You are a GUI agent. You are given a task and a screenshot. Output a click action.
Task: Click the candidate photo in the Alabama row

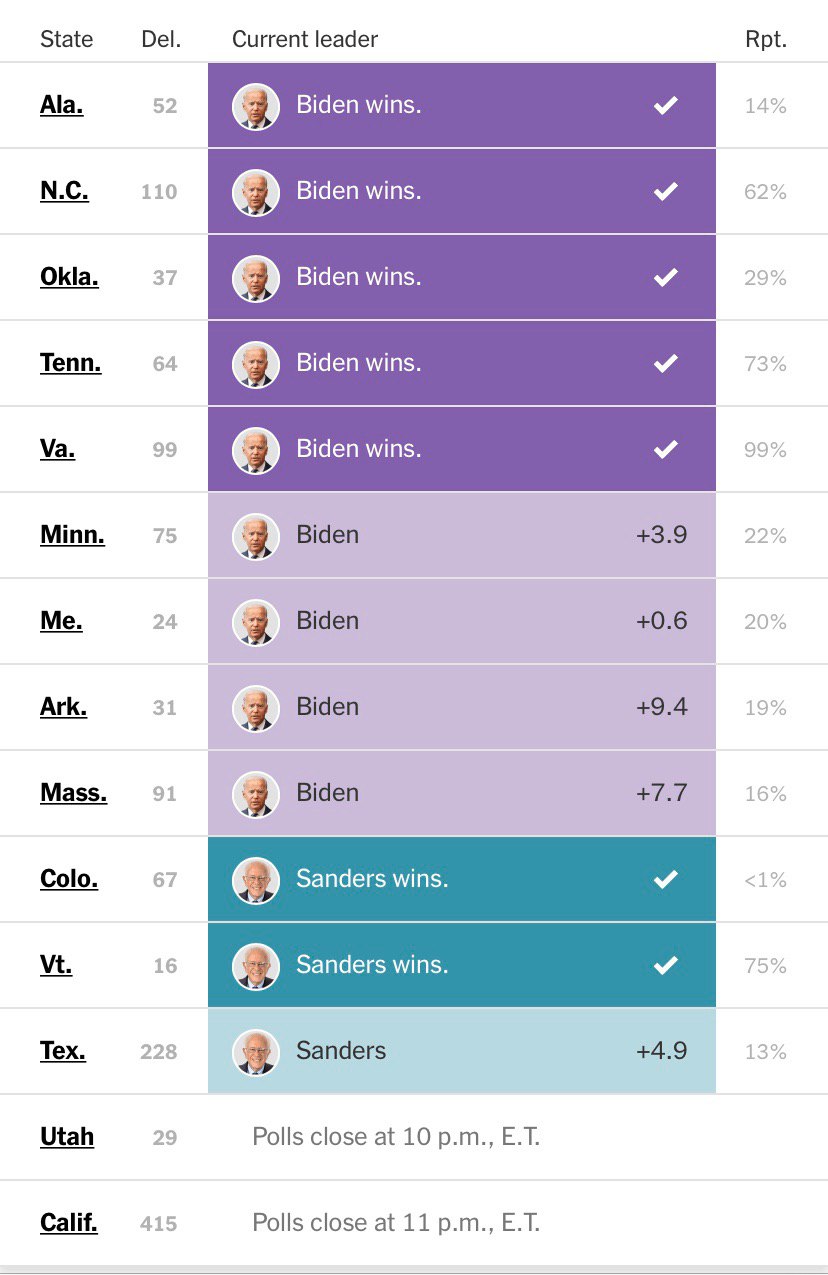pyautogui.click(x=255, y=106)
